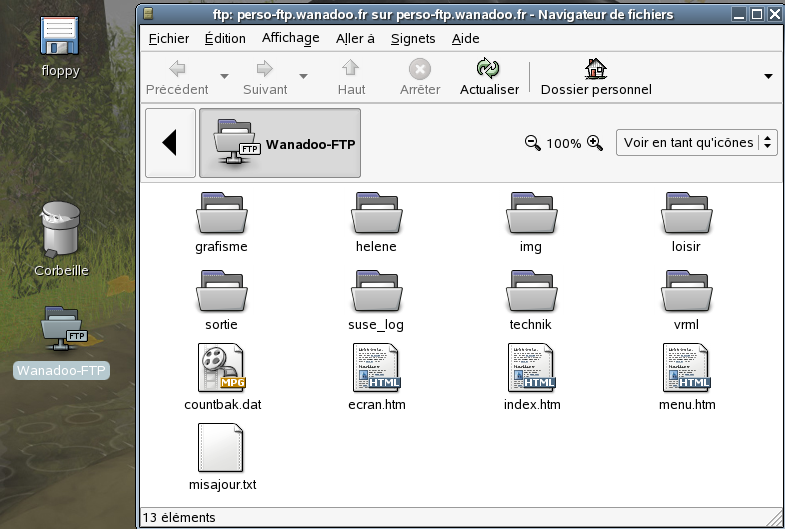Click the floppy desktop icon

coord(60,35)
